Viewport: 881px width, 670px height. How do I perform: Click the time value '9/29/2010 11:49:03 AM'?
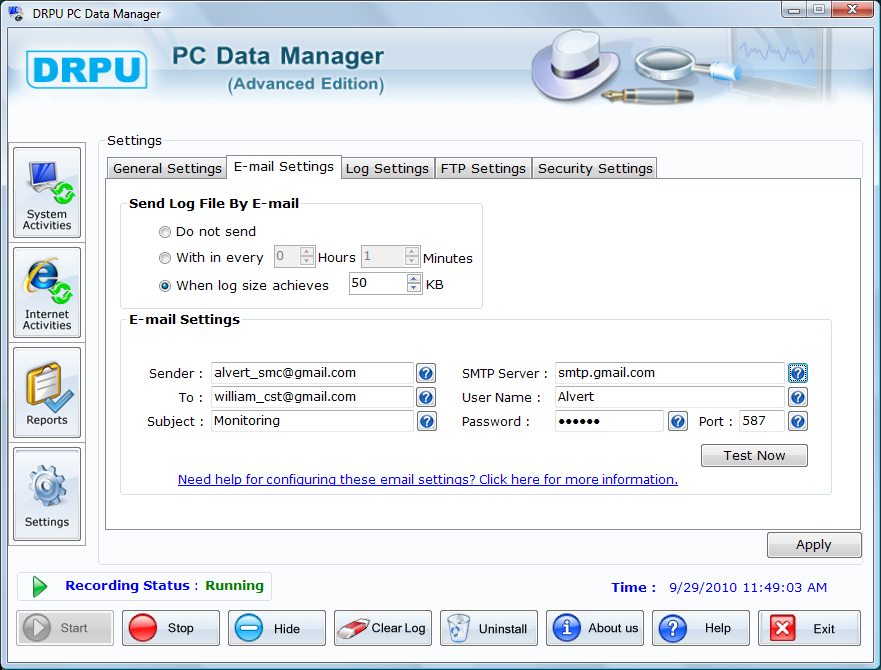click(x=748, y=587)
